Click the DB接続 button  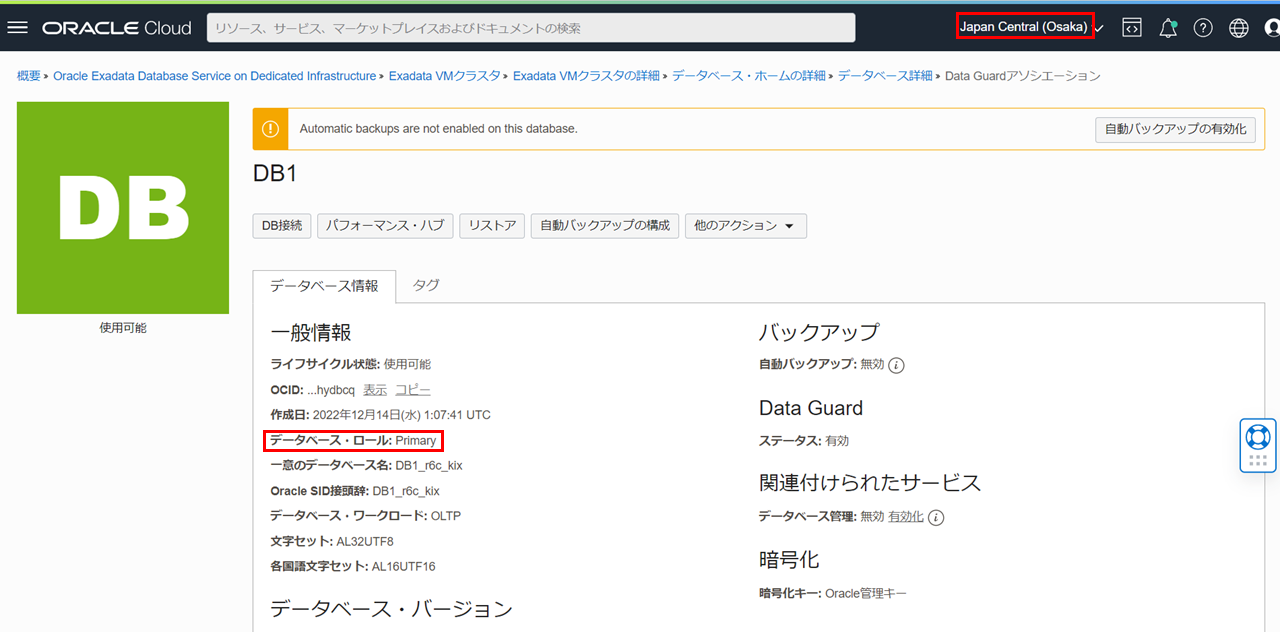(x=282, y=226)
